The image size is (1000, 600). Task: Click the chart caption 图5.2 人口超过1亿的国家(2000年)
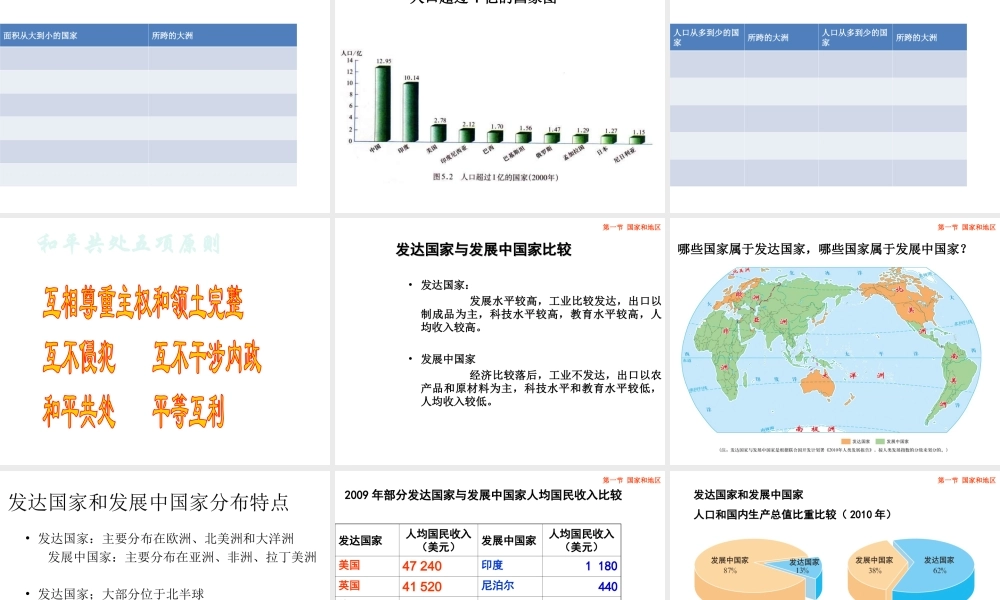pyautogui.click(x=496, y=177)
